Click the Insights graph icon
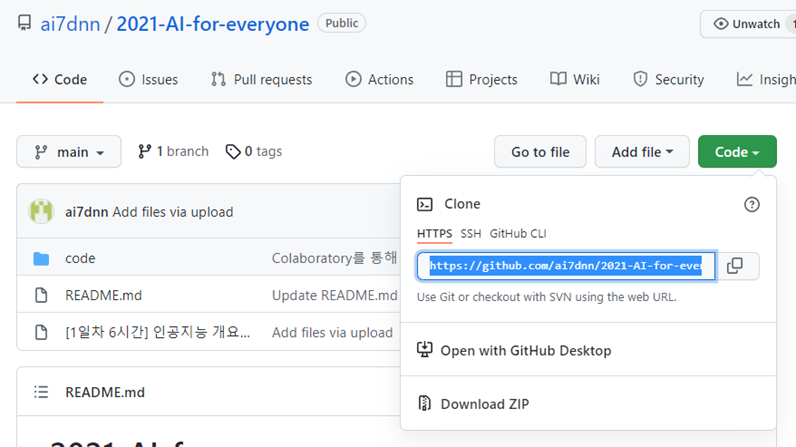 (x=745, y=79)
